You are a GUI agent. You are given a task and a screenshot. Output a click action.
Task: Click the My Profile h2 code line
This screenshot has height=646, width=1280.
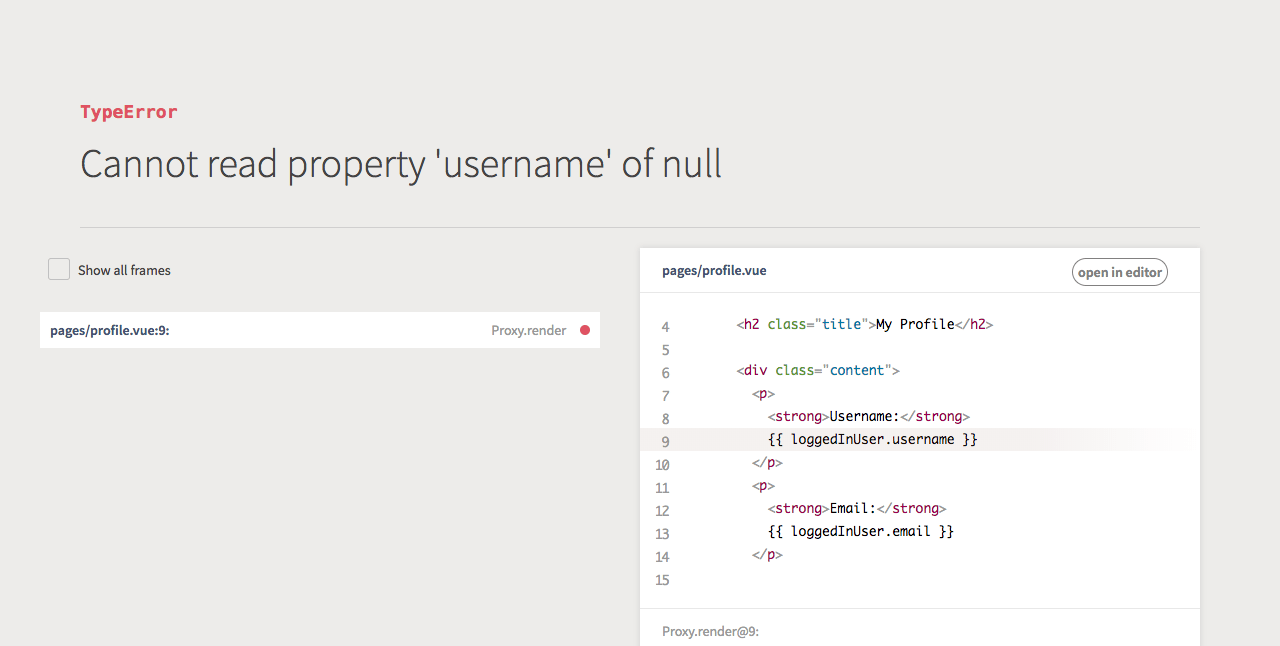coord(865,324)
